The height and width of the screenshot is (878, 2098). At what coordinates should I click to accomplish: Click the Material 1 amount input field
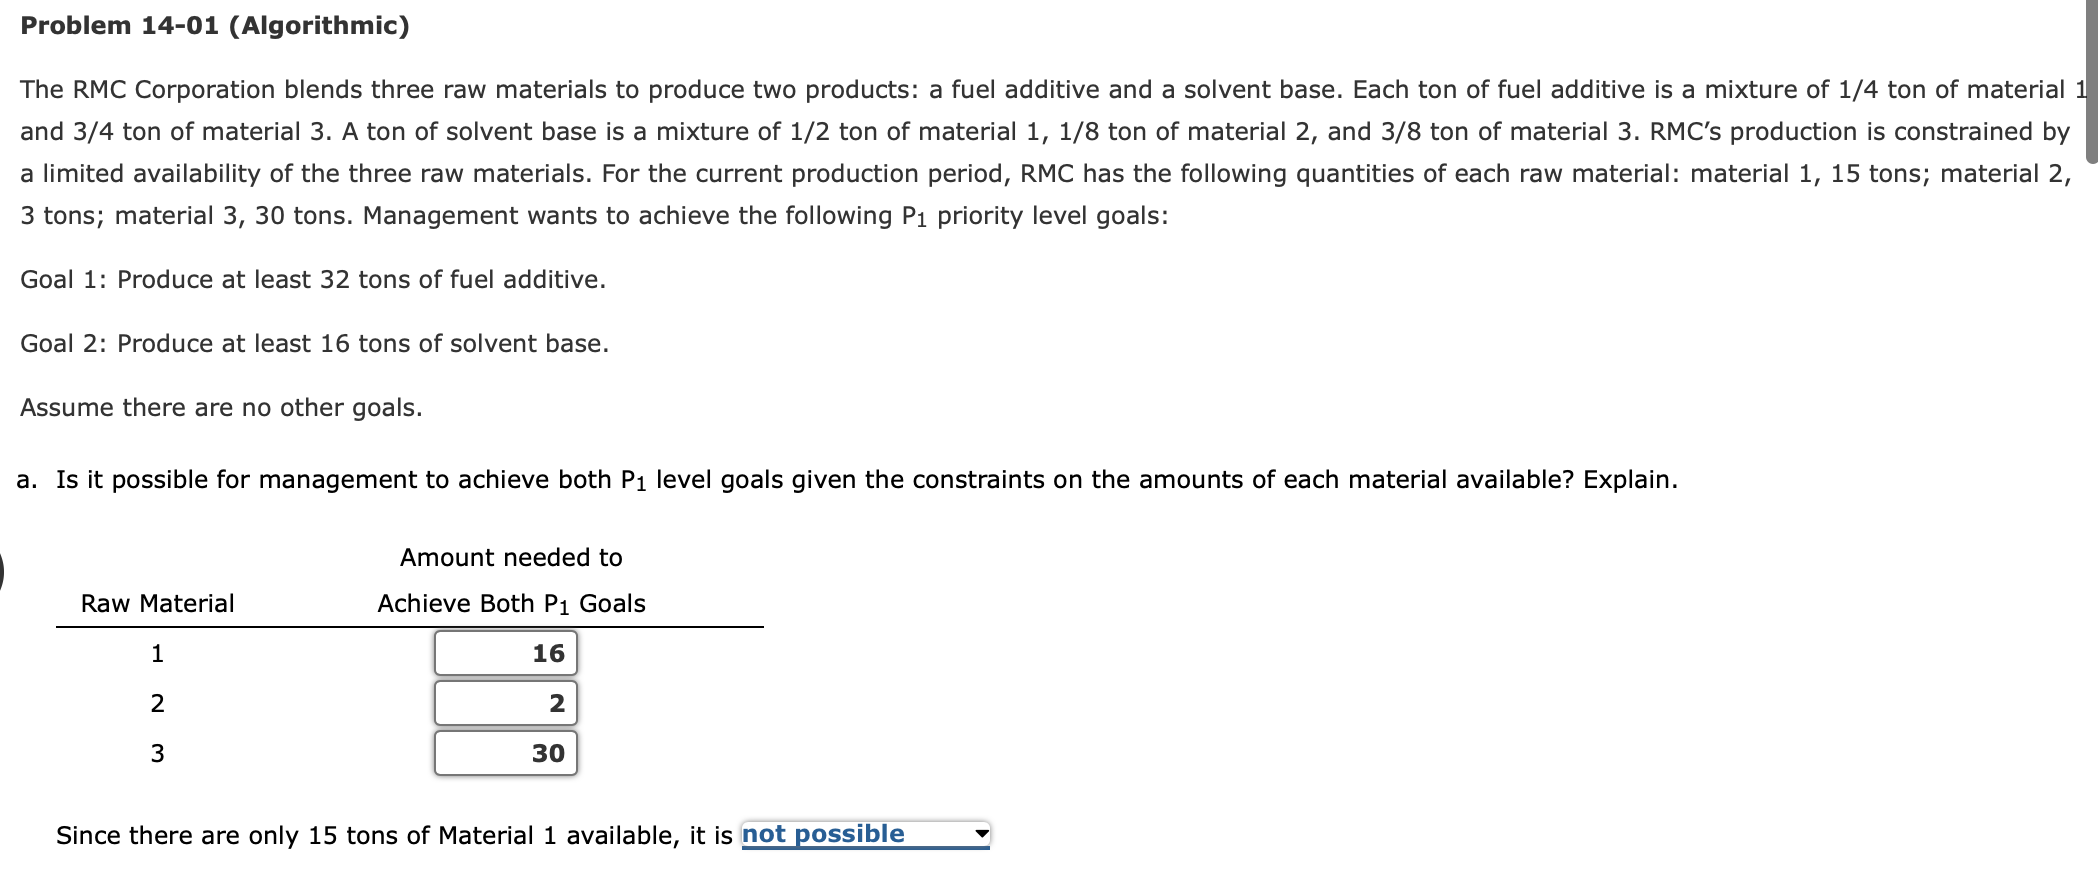(505, 651)
